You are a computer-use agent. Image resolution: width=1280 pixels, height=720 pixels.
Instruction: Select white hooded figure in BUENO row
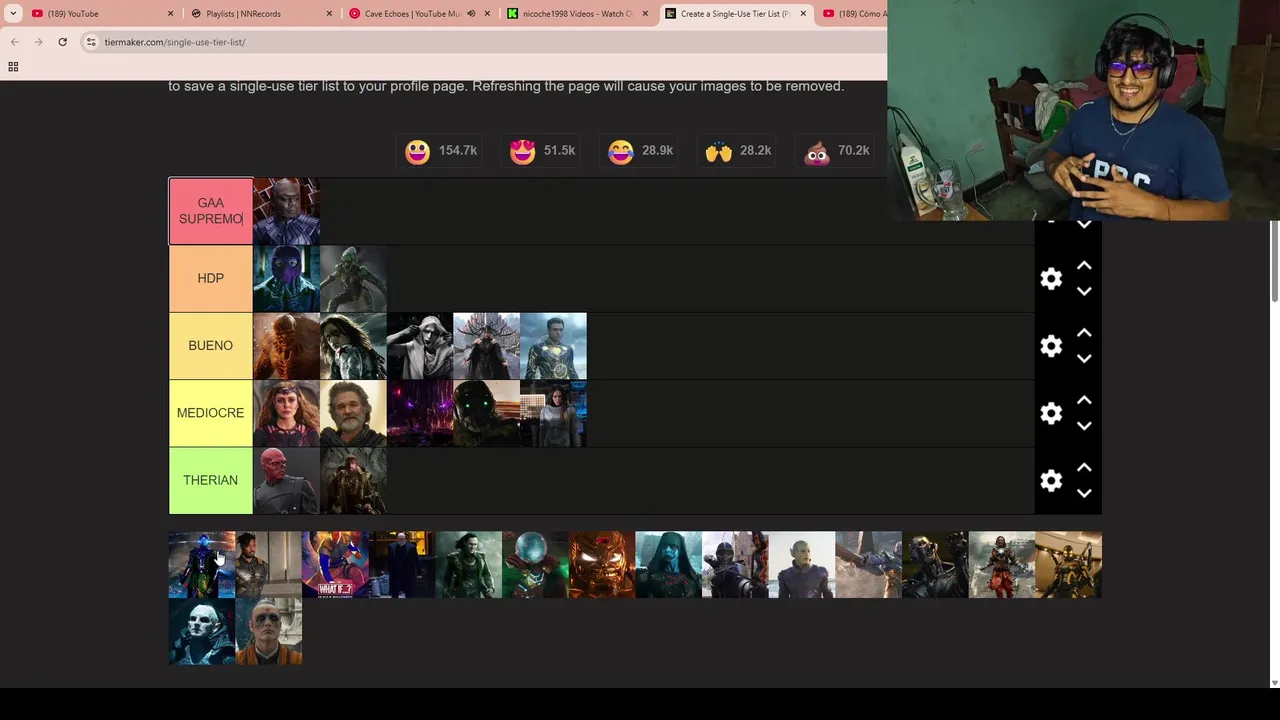[x=420, y=346]
